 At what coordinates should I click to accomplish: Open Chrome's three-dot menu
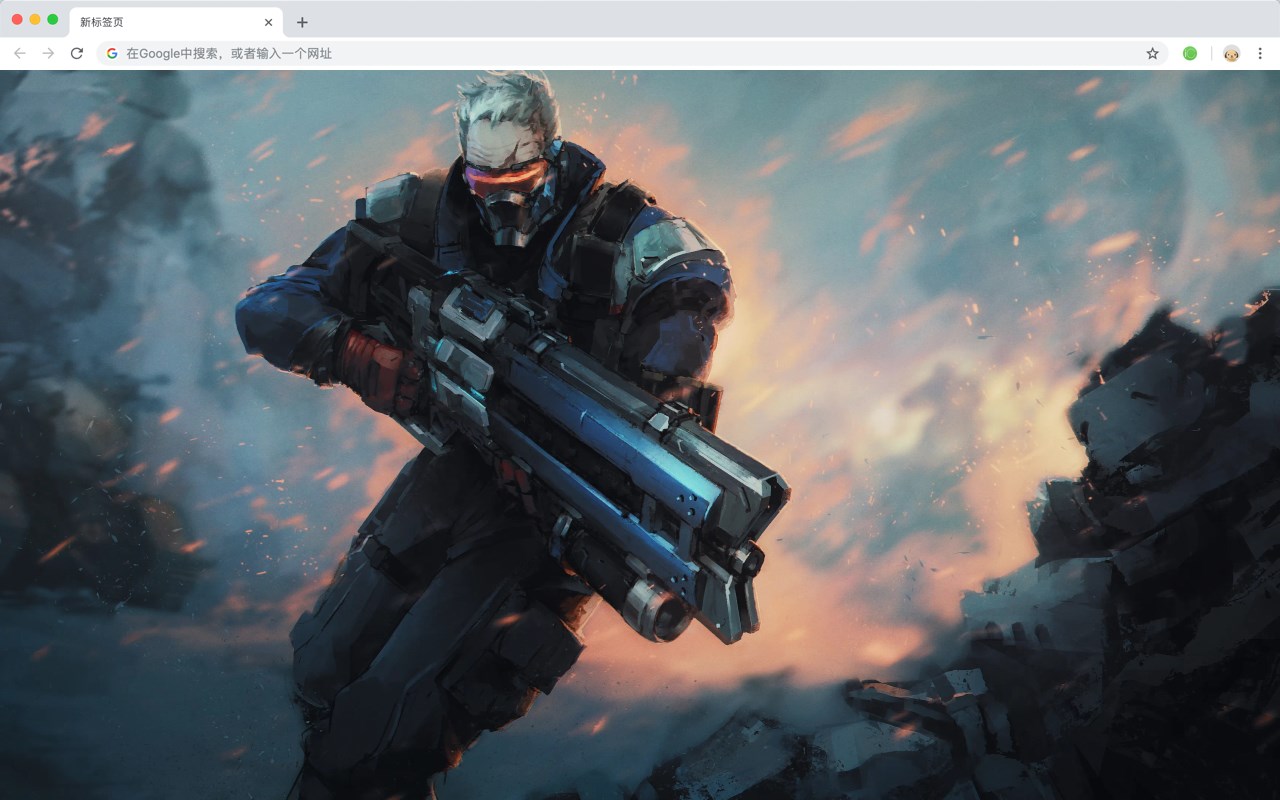(x=1260, y=53)
